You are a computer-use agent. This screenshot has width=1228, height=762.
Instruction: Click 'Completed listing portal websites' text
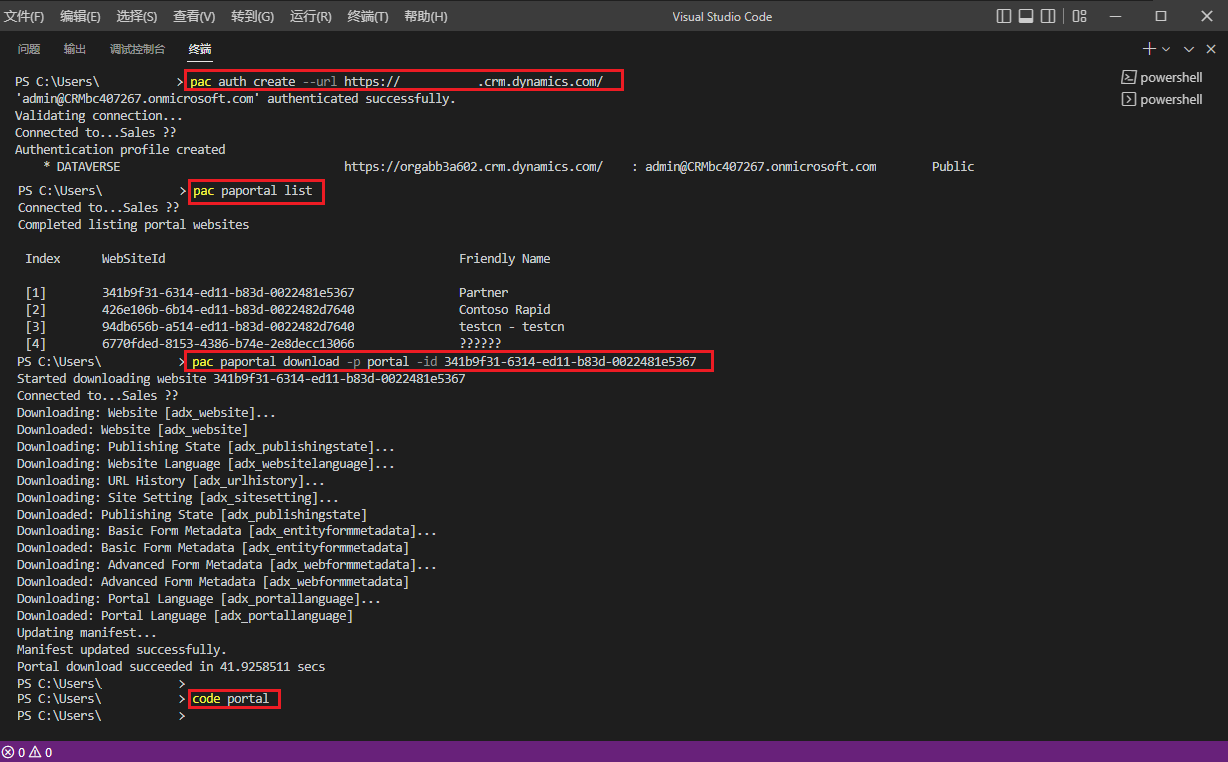pos(133,224)
